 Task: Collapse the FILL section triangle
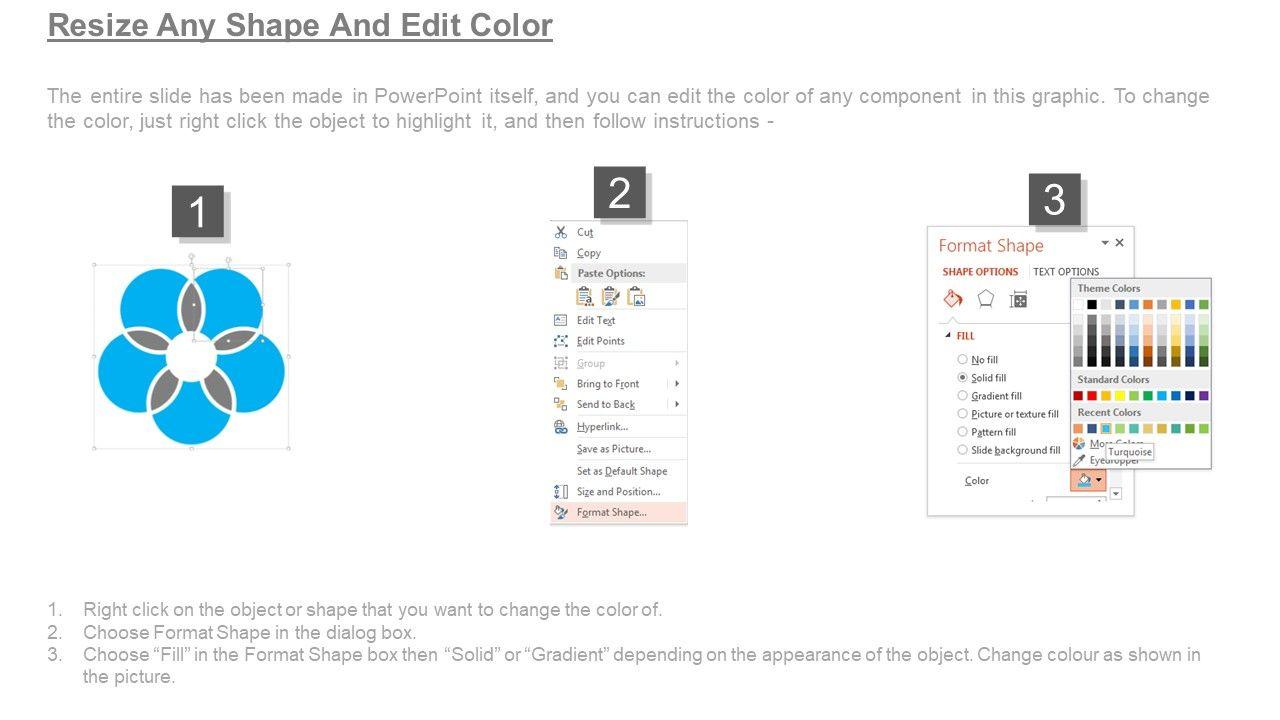click(947, 336)
